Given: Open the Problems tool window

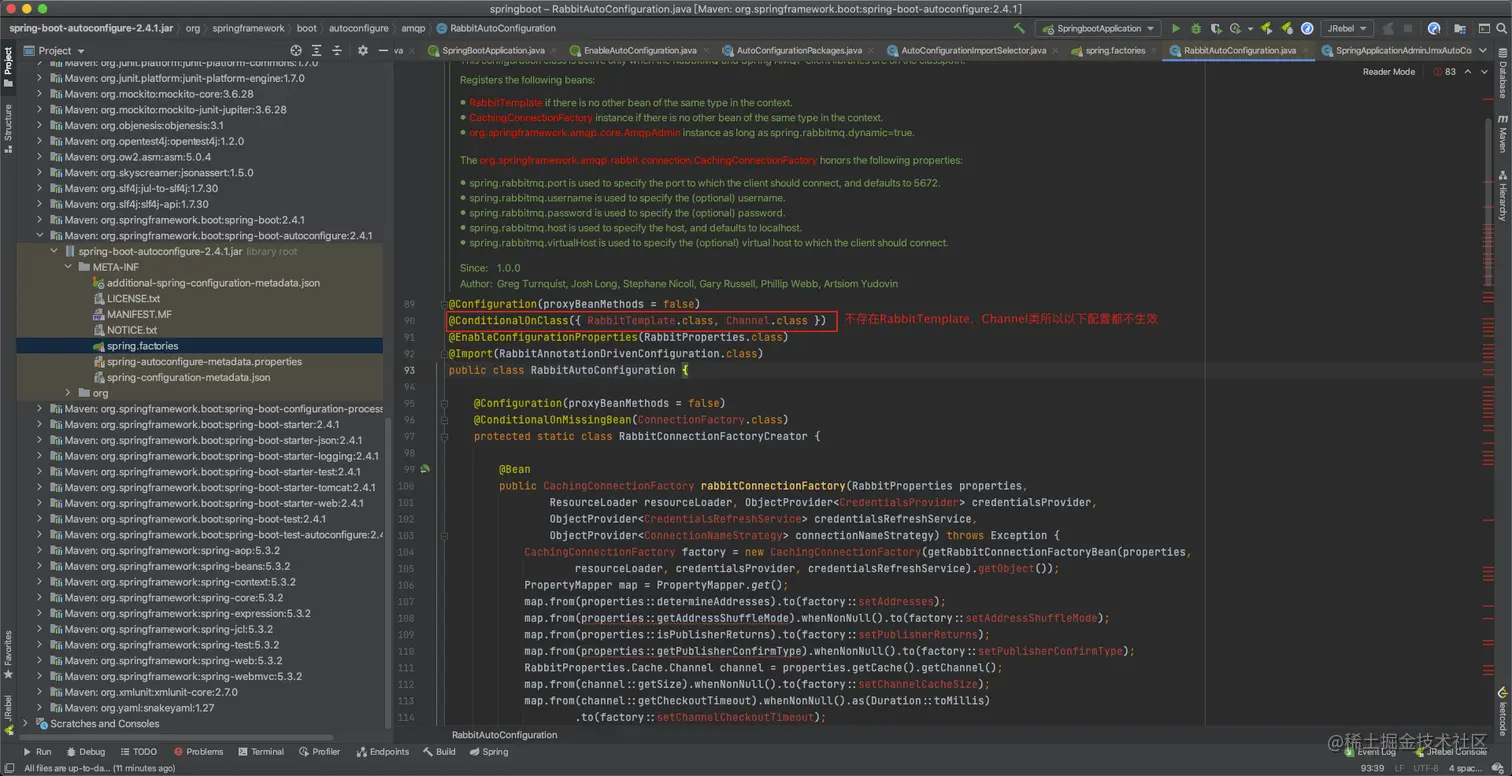Looking at the screenshot, I should pyautogui.click(x=198, y=751).
